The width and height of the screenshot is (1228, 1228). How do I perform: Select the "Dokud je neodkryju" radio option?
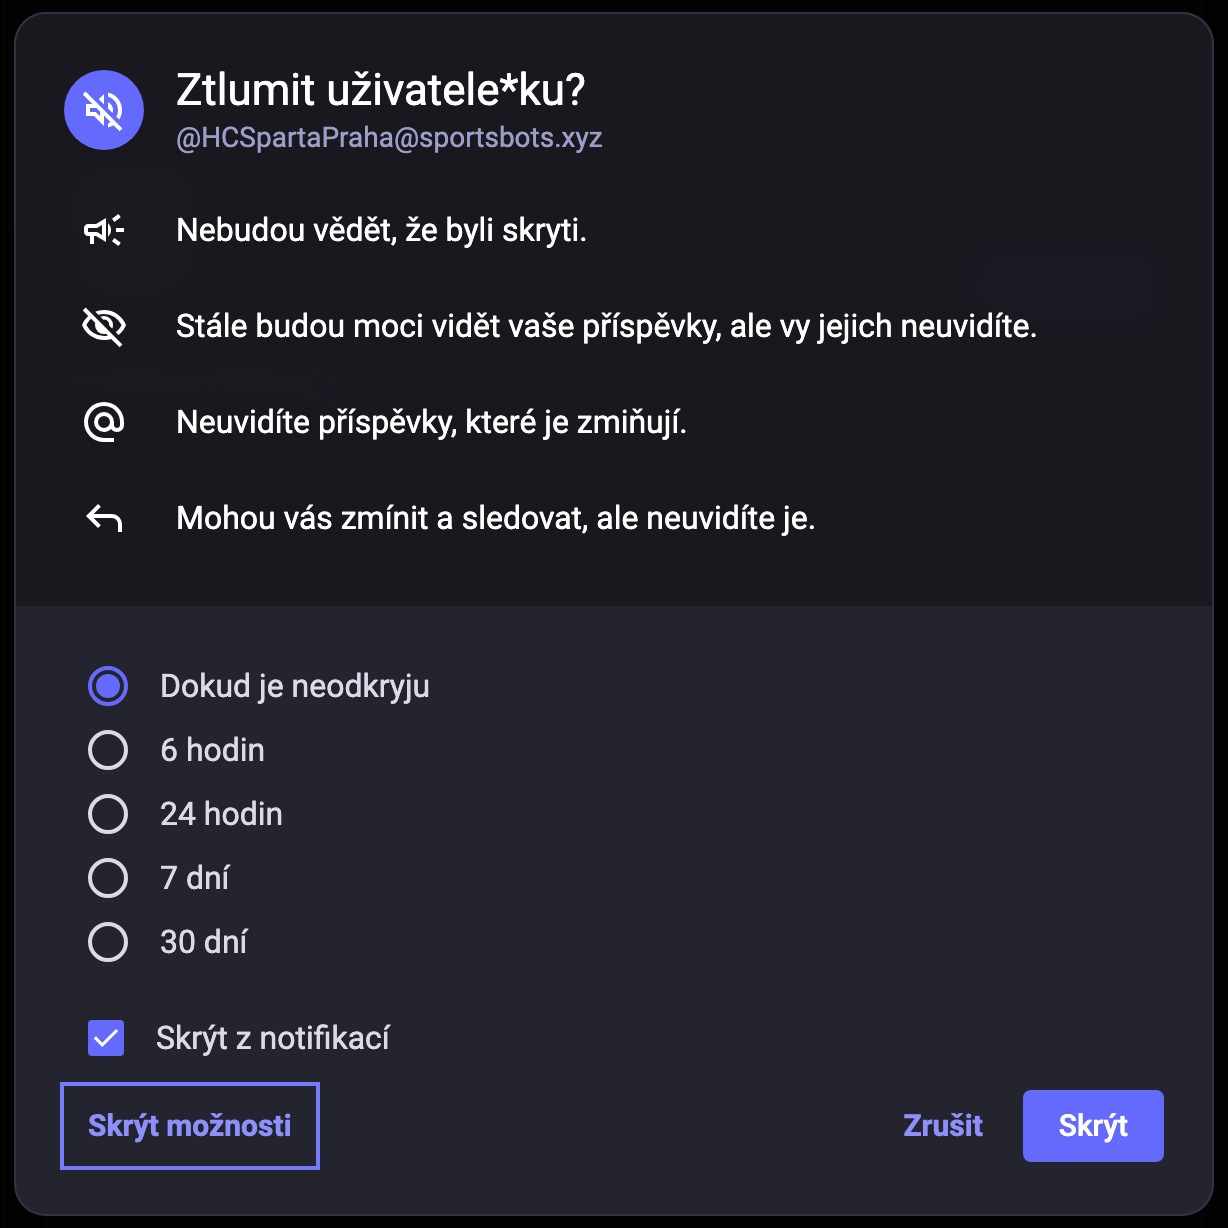coord(108,687)
